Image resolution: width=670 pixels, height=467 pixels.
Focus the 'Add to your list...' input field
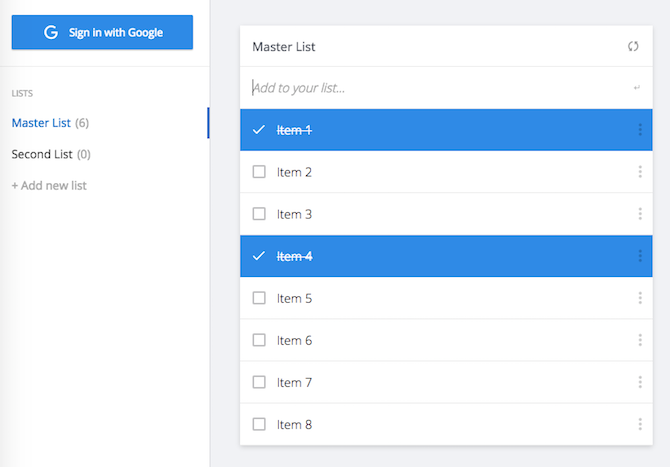pyautogui.click(x=430, y=88)
